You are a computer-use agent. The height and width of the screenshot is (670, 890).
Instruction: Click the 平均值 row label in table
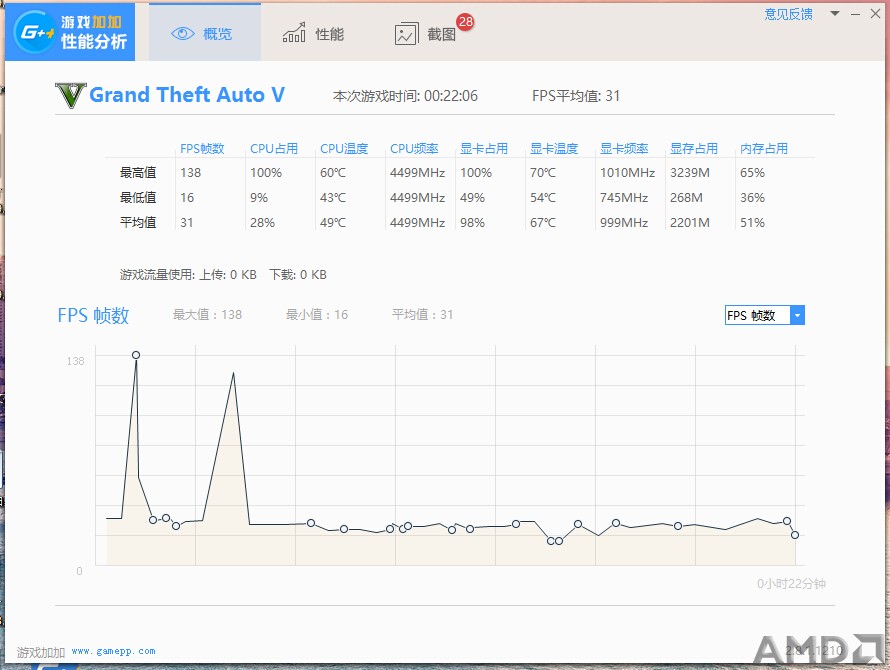click(x=138, y=223)
